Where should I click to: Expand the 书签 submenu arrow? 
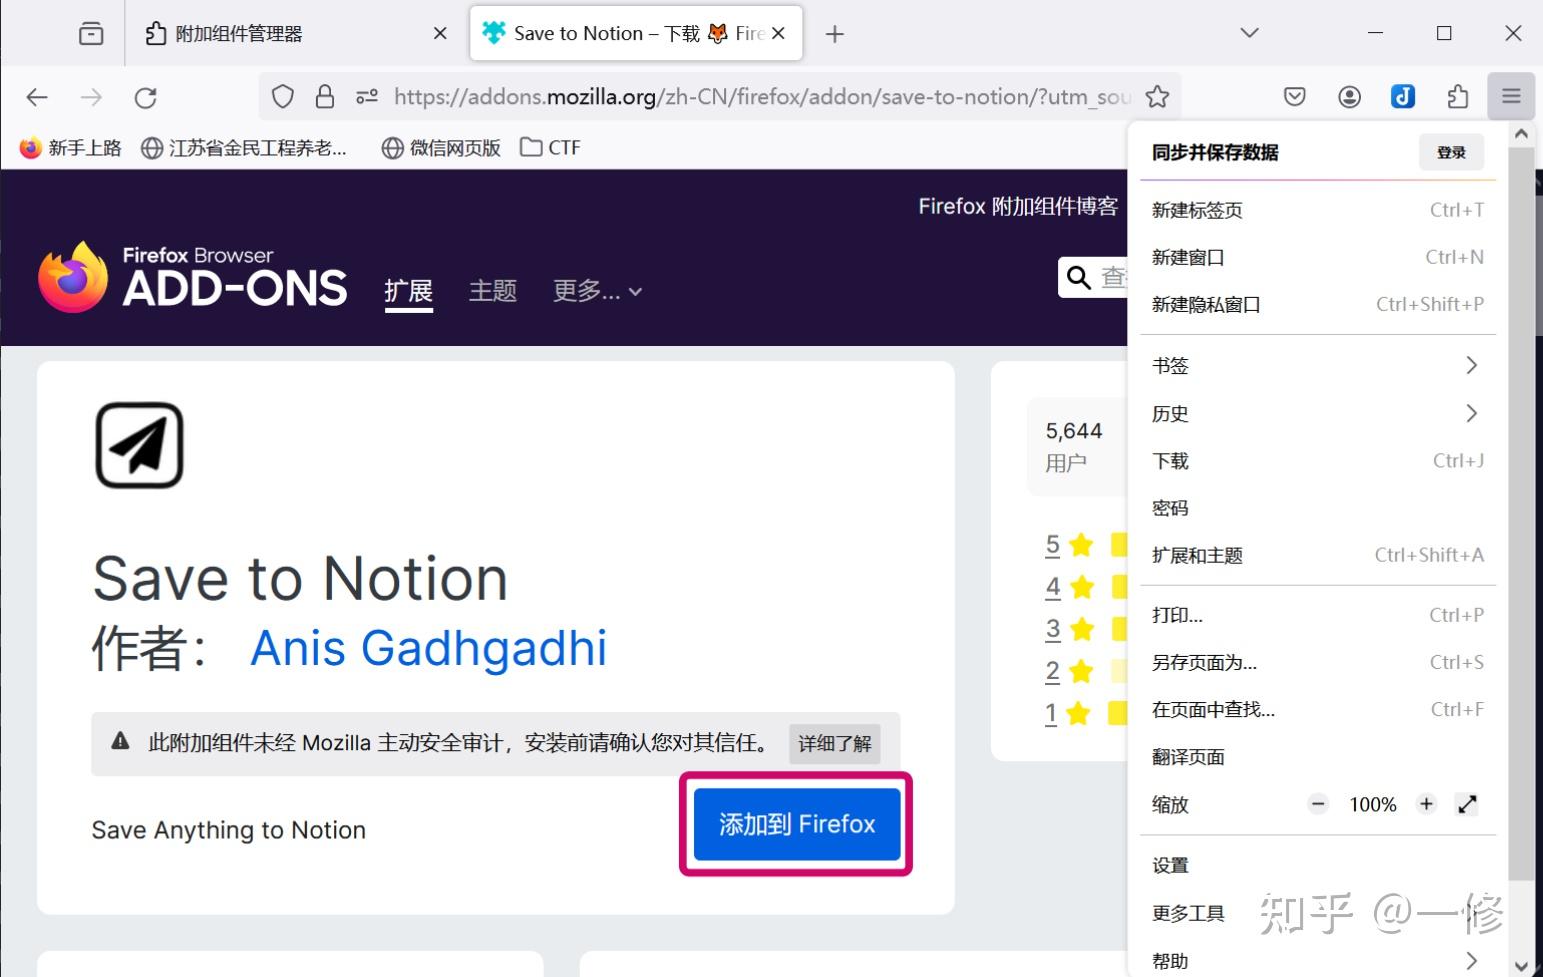tap(1470, 365)
